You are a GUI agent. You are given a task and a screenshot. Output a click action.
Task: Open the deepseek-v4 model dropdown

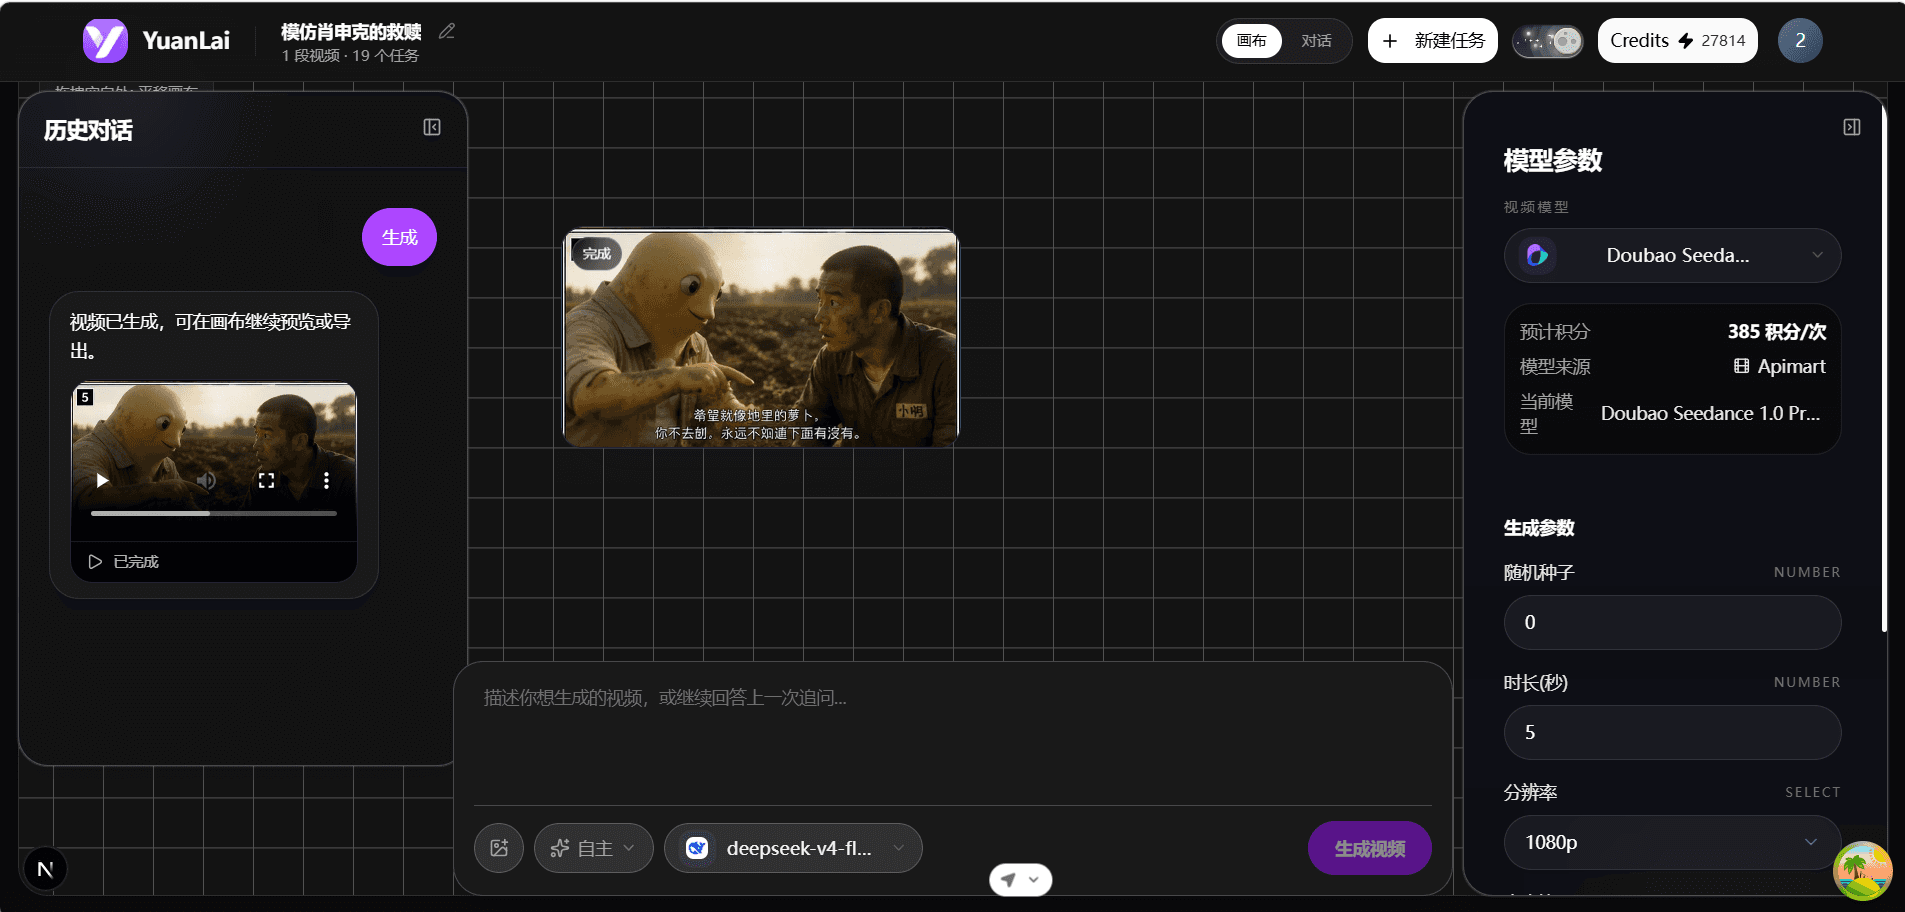(x=793, y=848)
